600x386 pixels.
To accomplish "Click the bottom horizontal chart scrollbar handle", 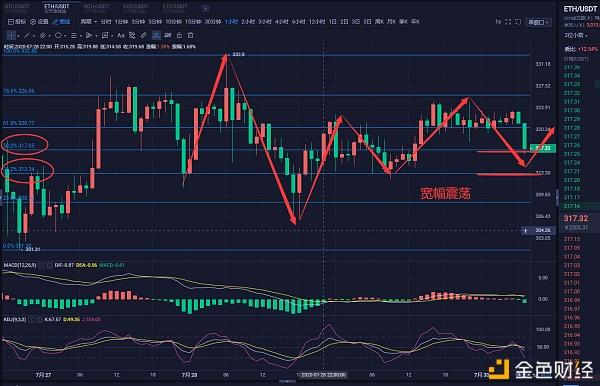I will click(287, 381).
